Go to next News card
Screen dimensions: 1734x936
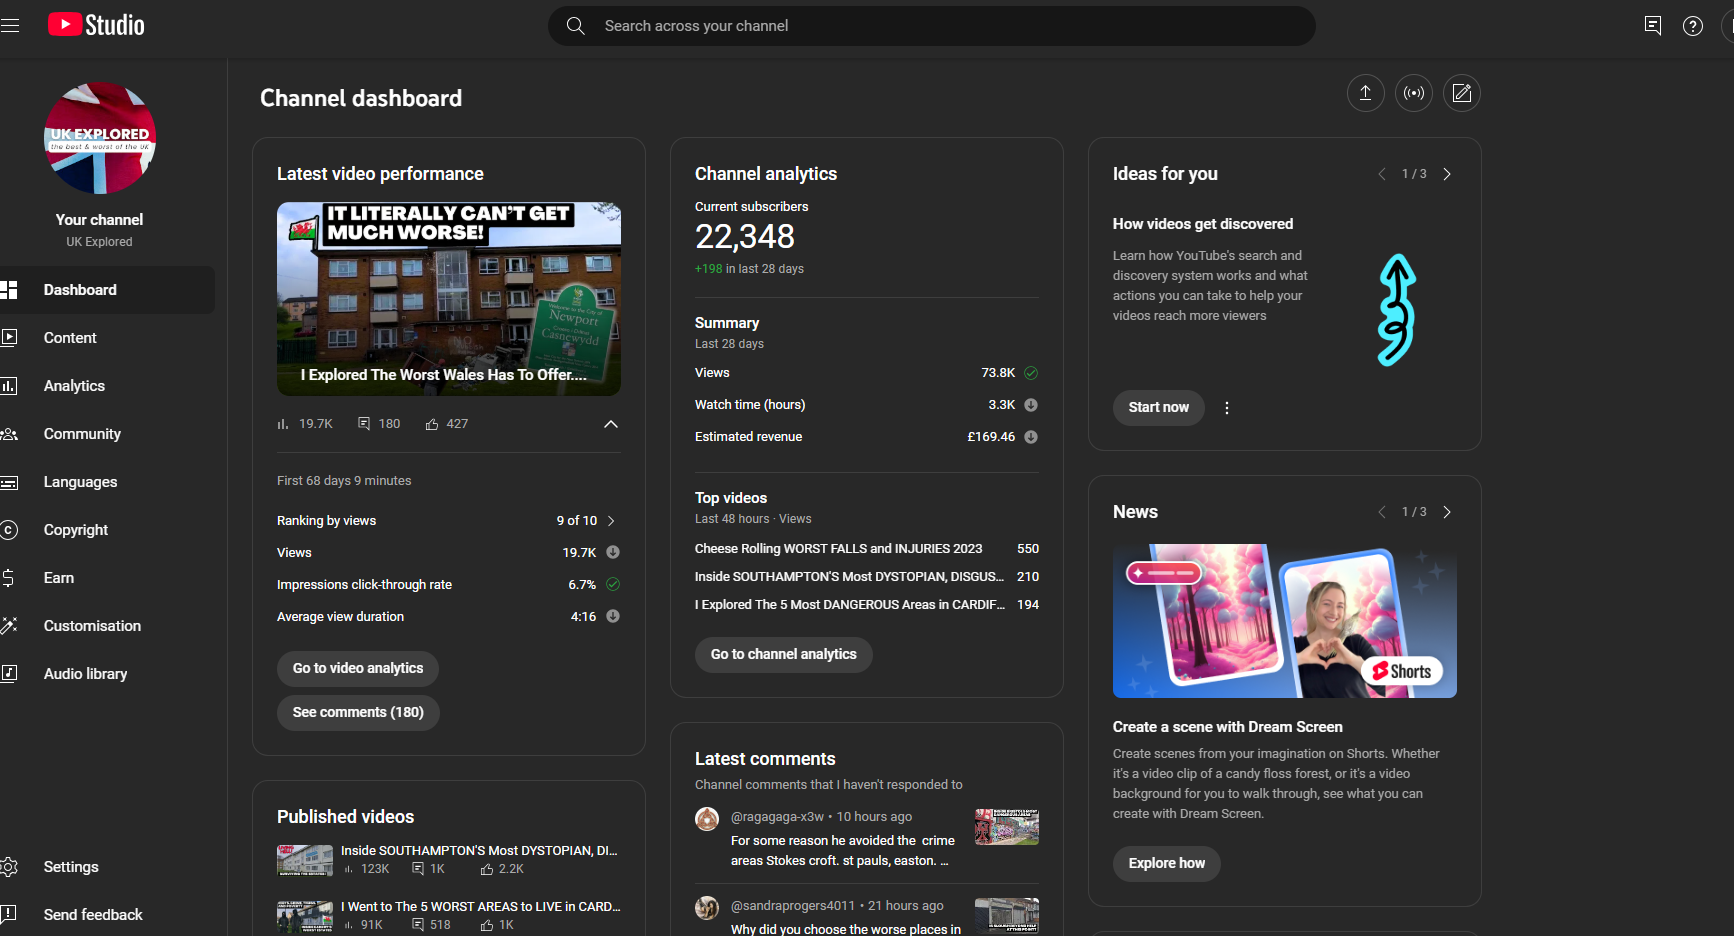[x=1447, y=512]
